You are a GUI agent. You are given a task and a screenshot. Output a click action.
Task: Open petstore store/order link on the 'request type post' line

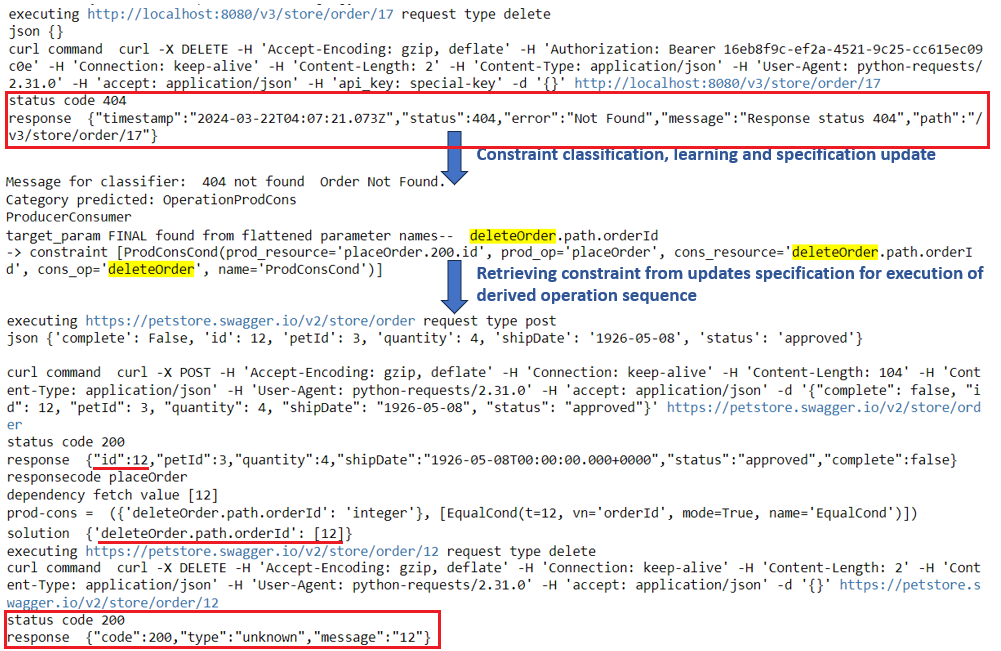(250, 320)
